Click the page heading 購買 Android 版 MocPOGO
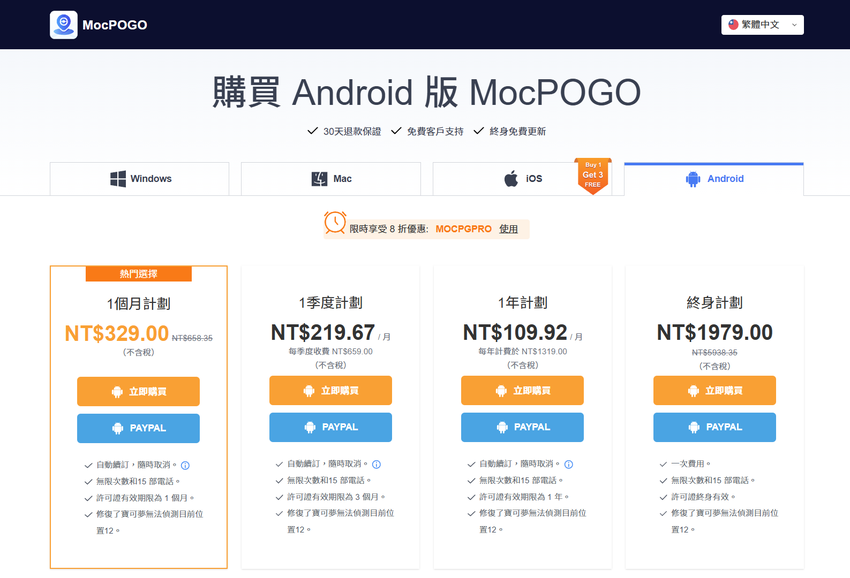850x578 pixels. tap(426, 92)
